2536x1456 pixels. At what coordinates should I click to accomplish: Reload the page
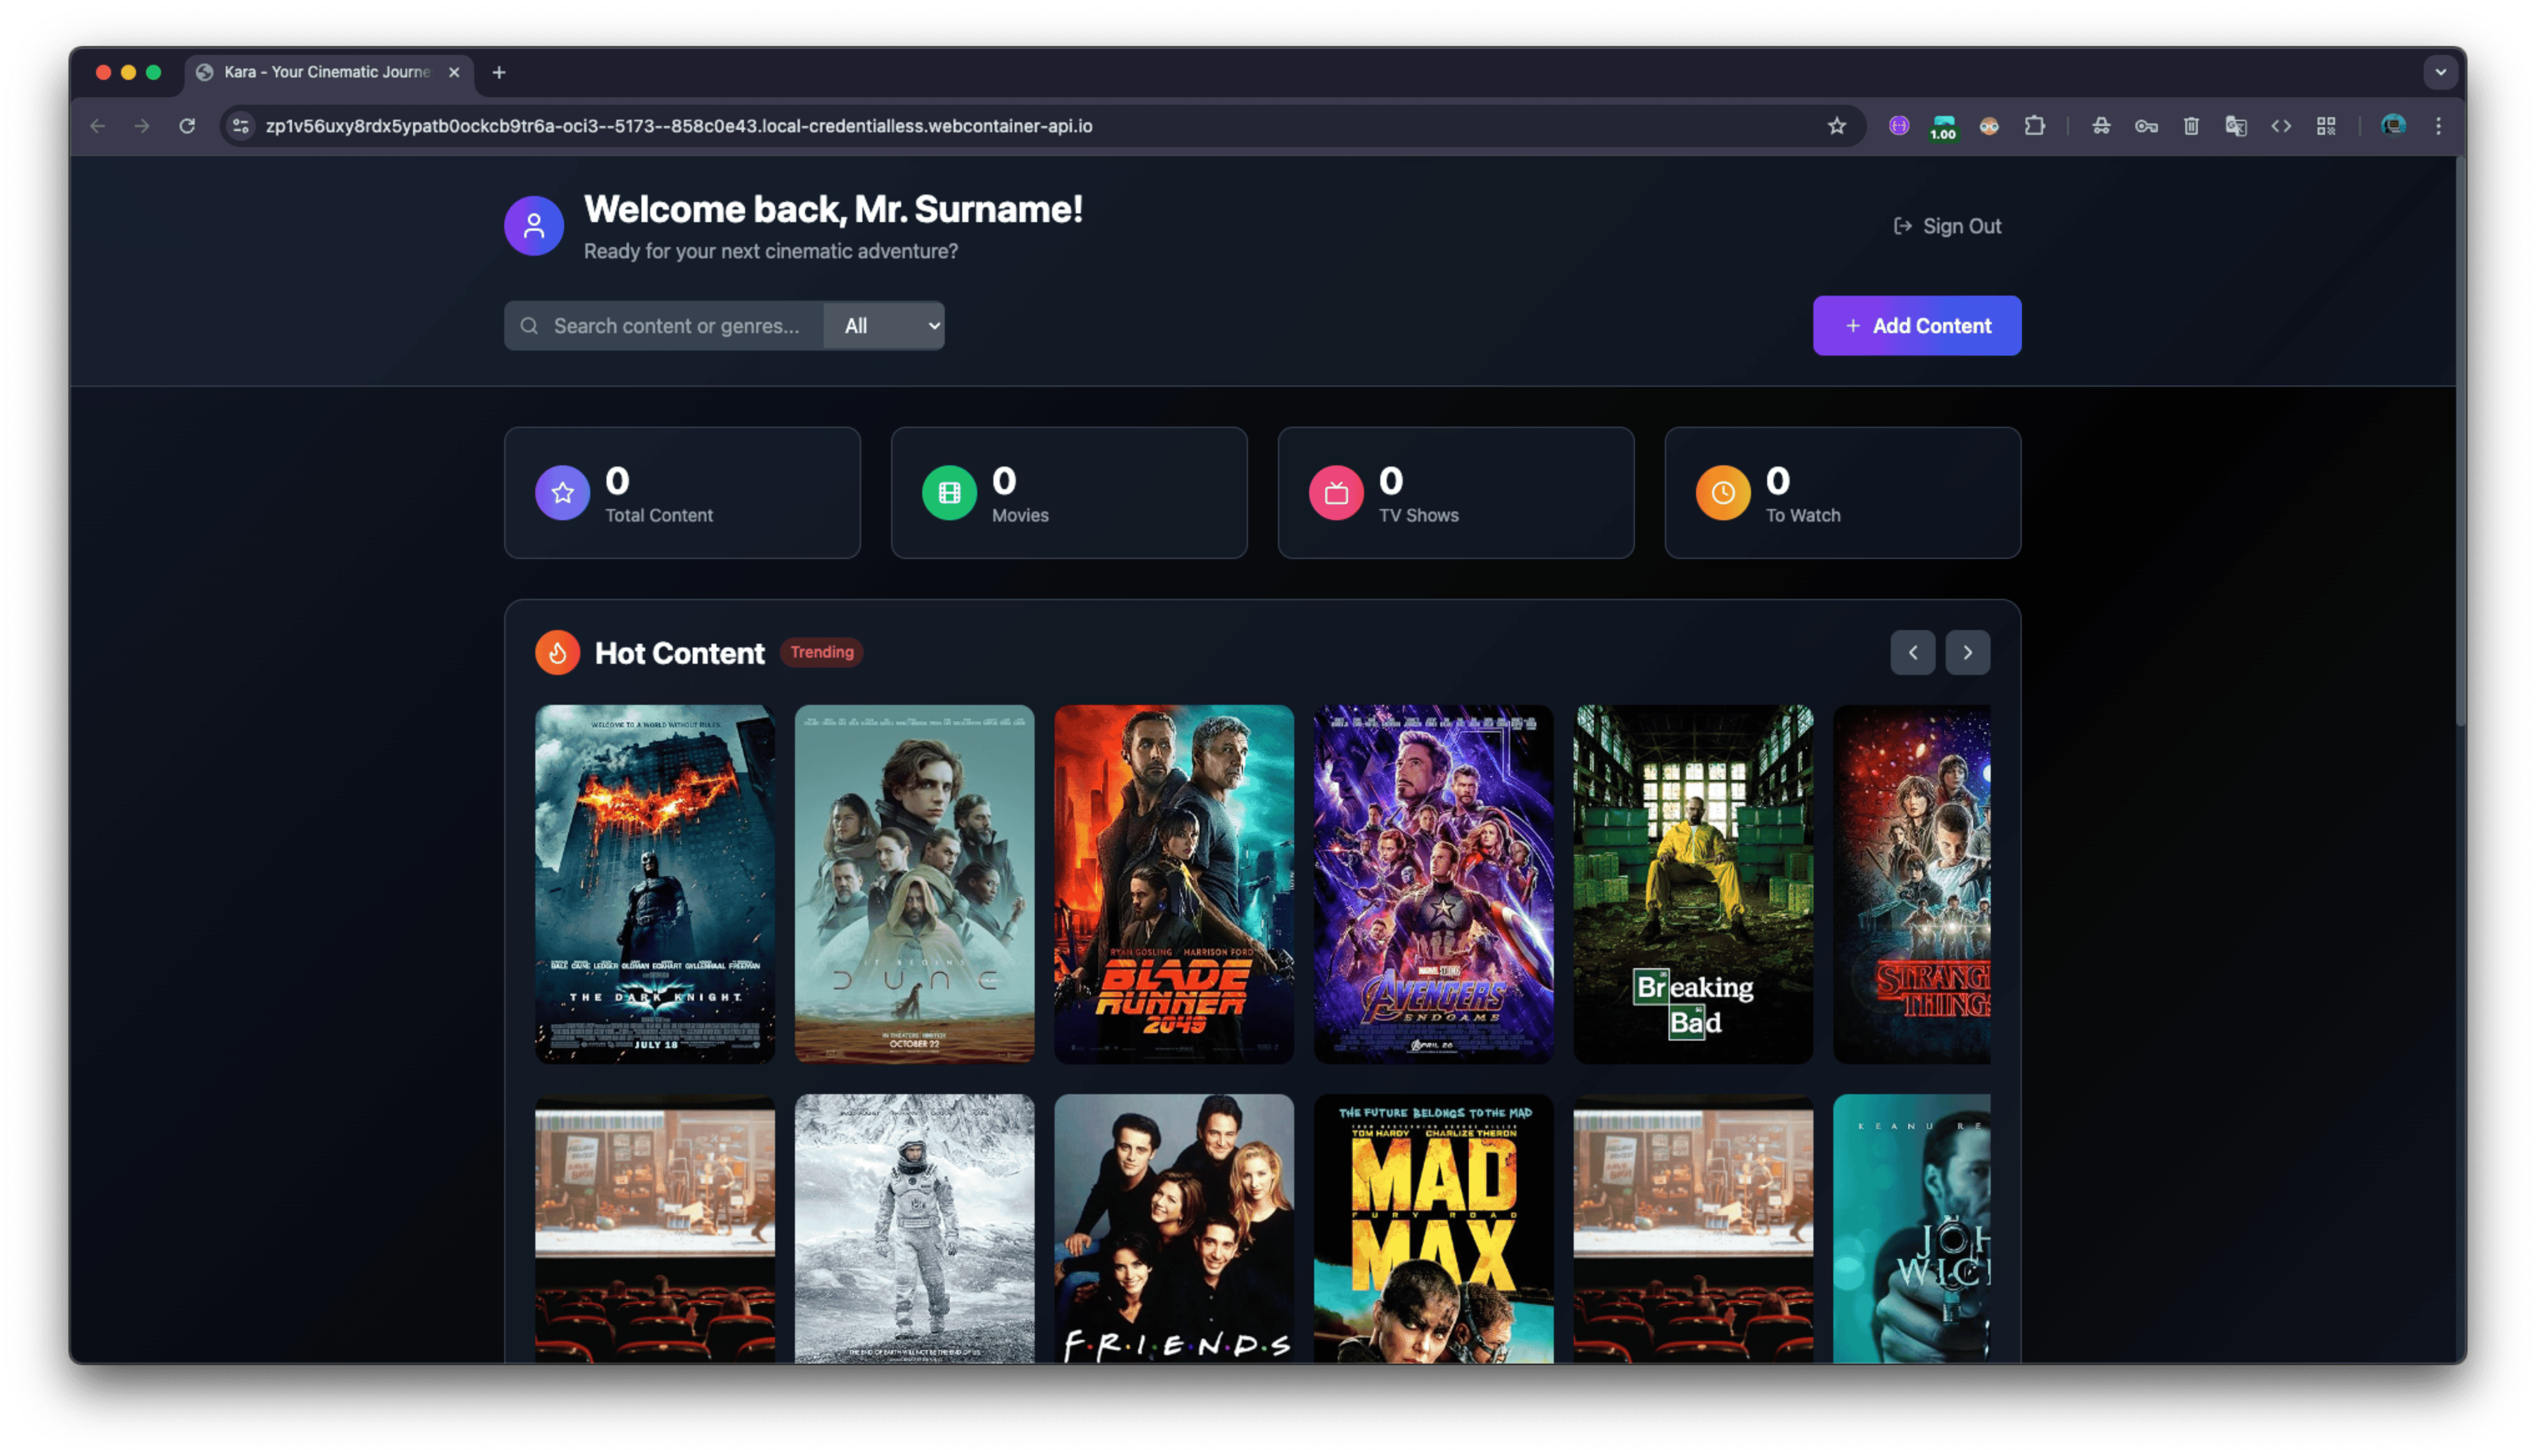pyautogui.click(x=187, y=126)
